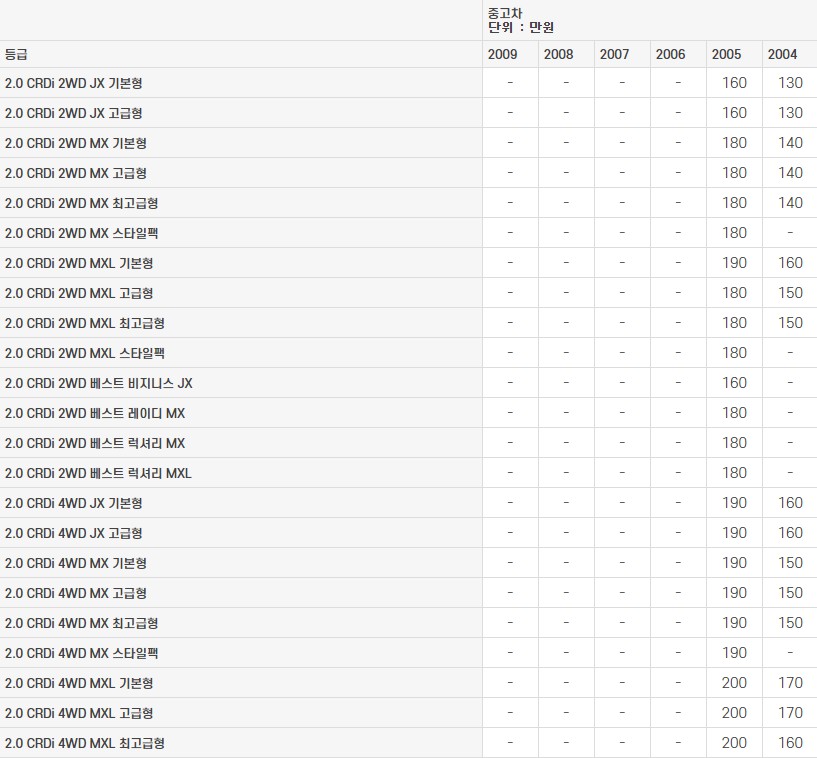Click 2004 price 170 for 4WD MXL 고급형
This screenshot has width=817, height=758.
pos(790,713)
